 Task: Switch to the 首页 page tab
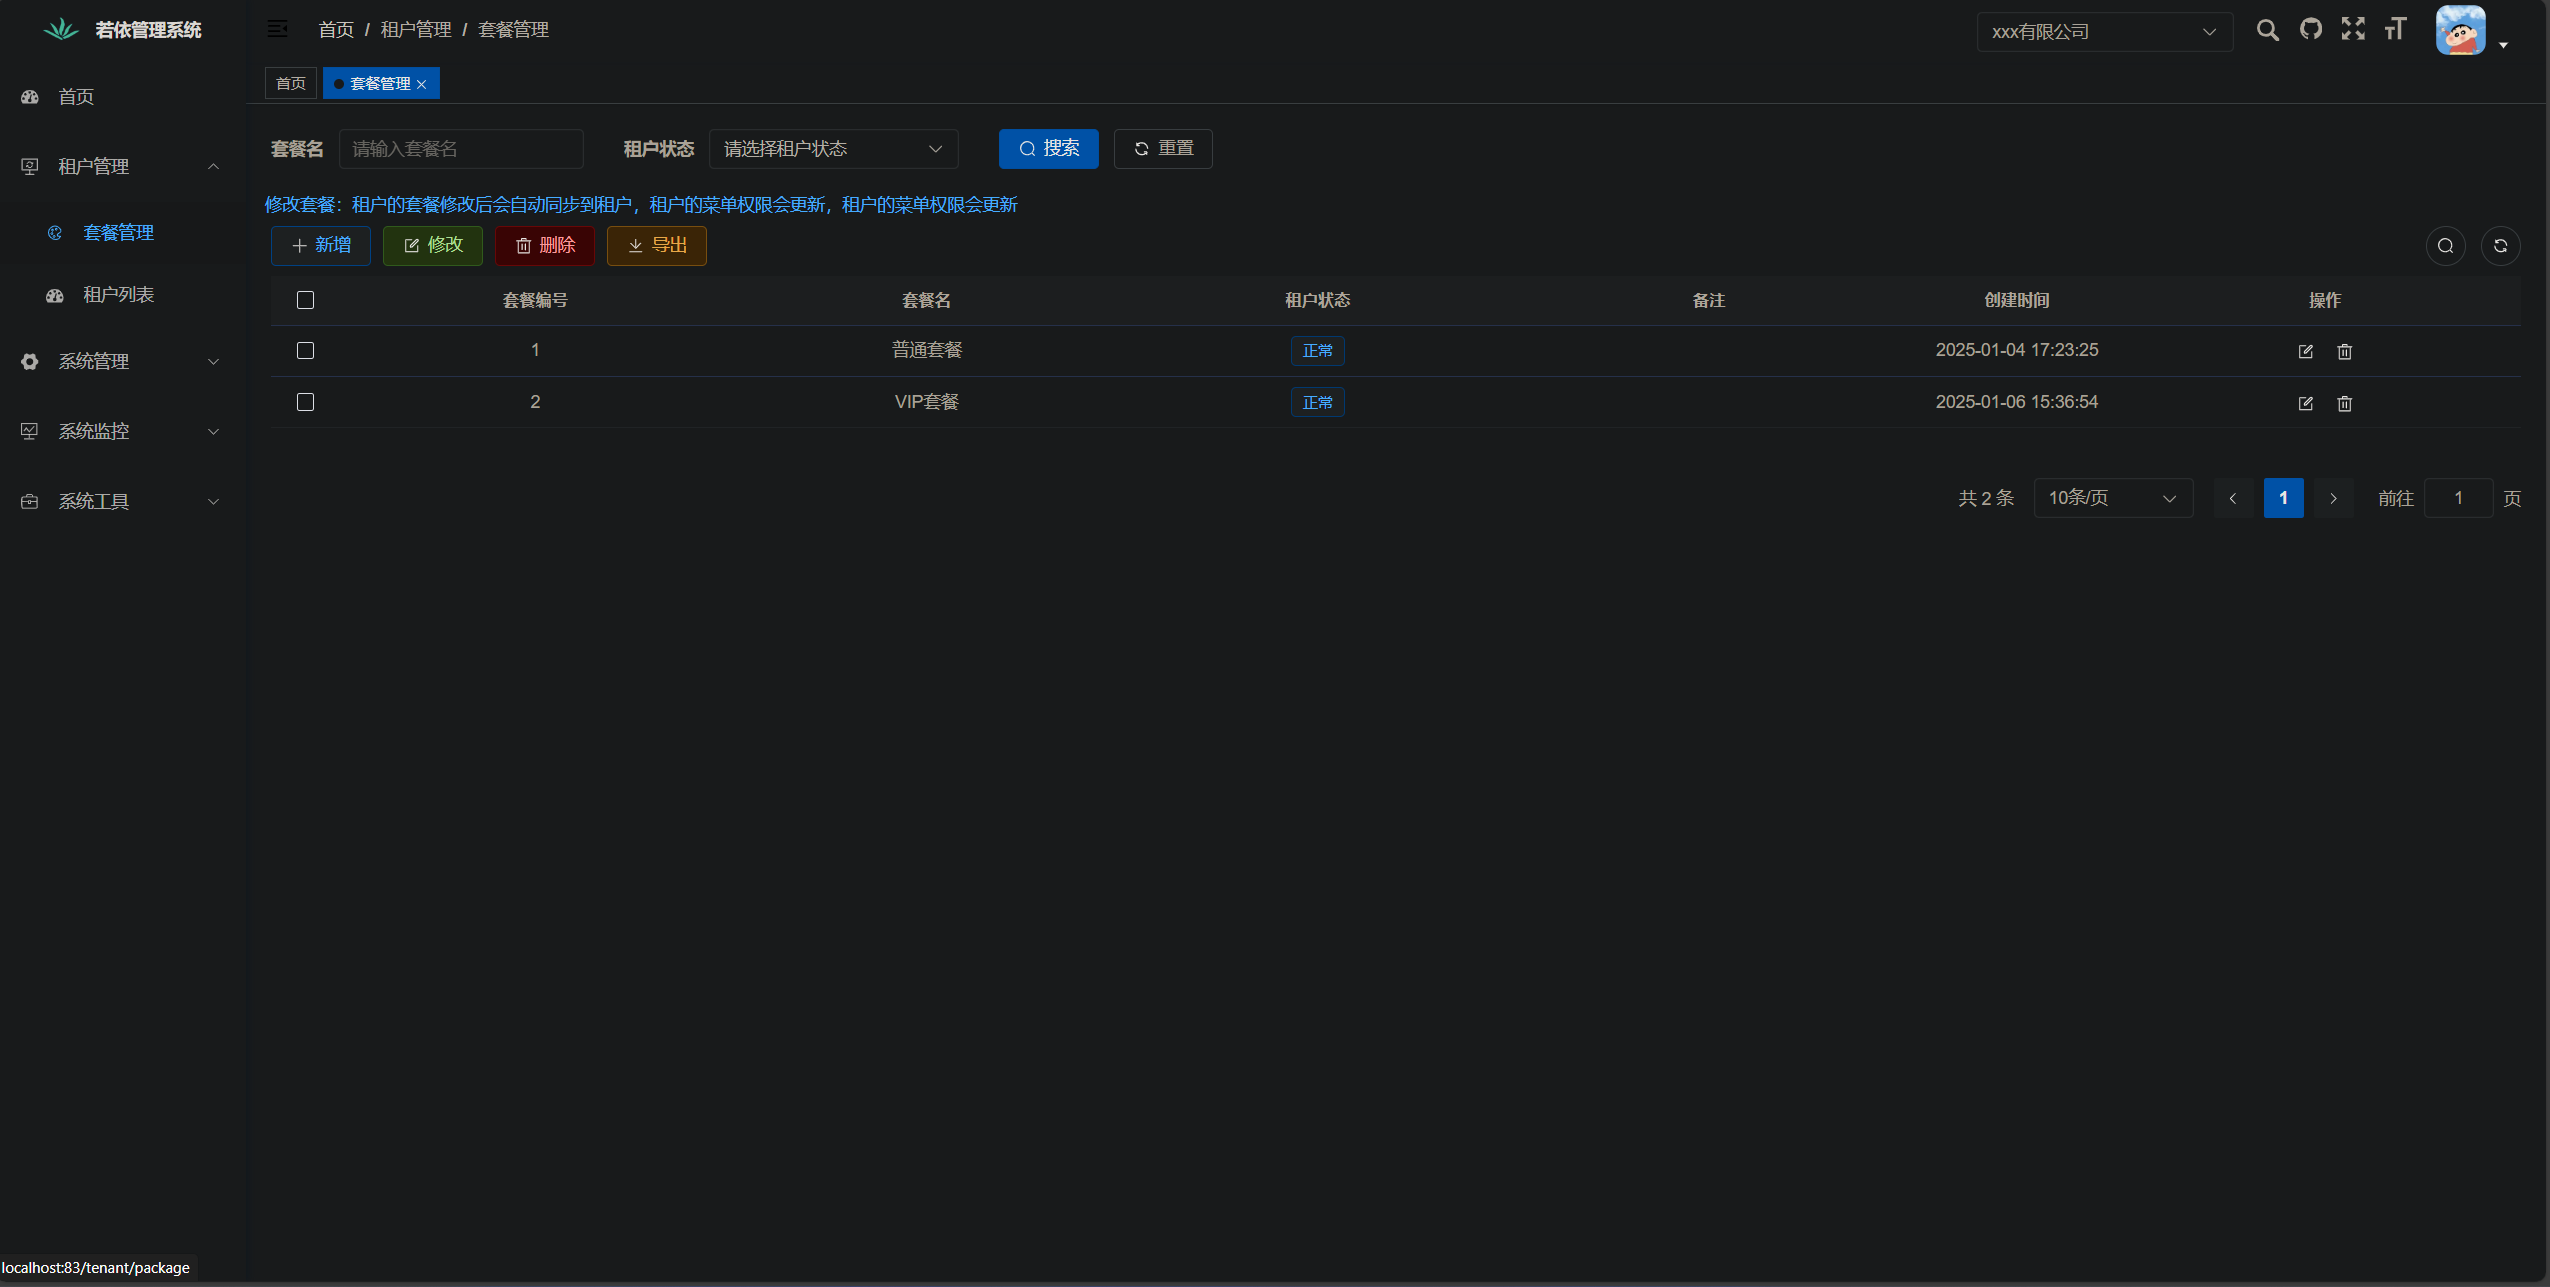[x=291, y=84]
